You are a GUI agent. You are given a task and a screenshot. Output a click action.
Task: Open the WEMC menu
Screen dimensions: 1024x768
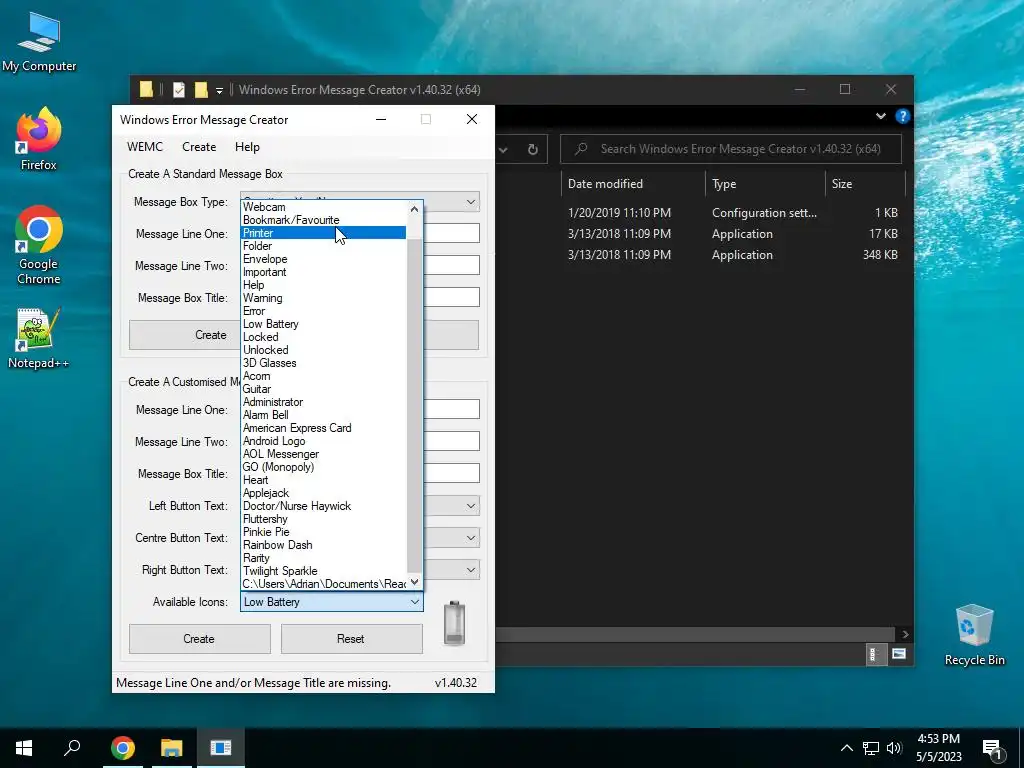145,147
